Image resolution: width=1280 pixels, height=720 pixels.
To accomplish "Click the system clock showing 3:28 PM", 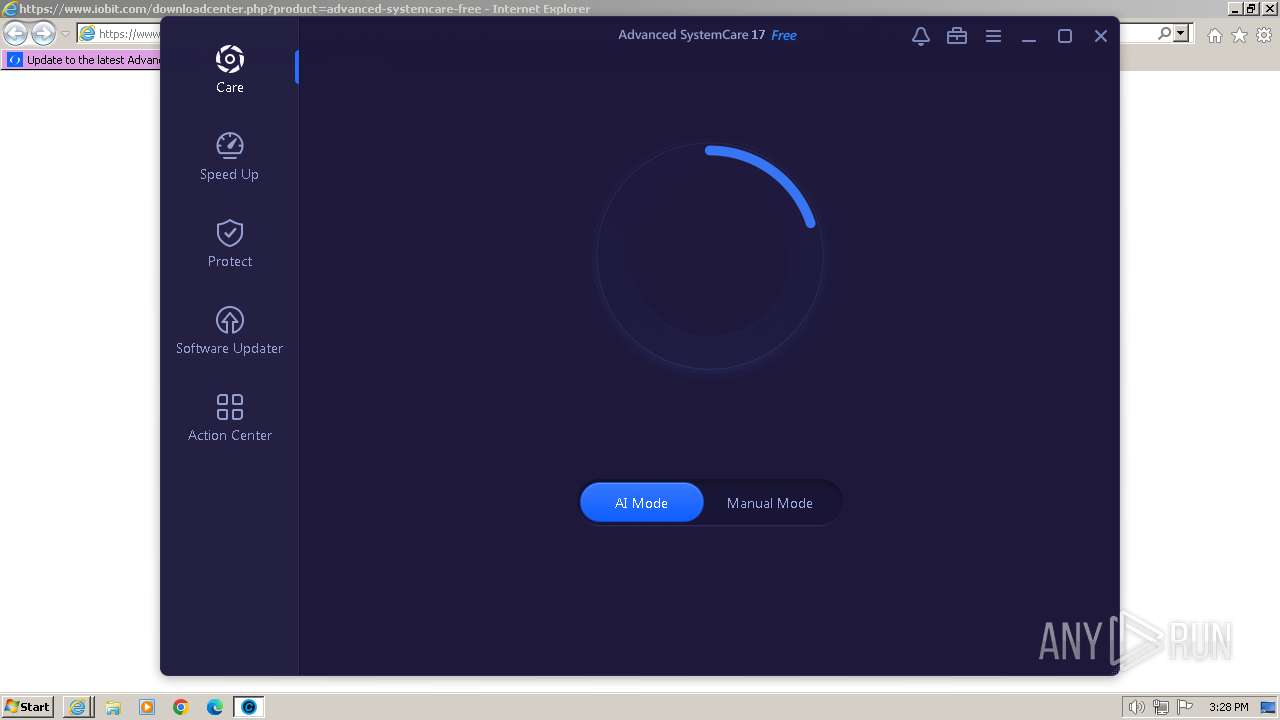I will [x=1228, y=707].
